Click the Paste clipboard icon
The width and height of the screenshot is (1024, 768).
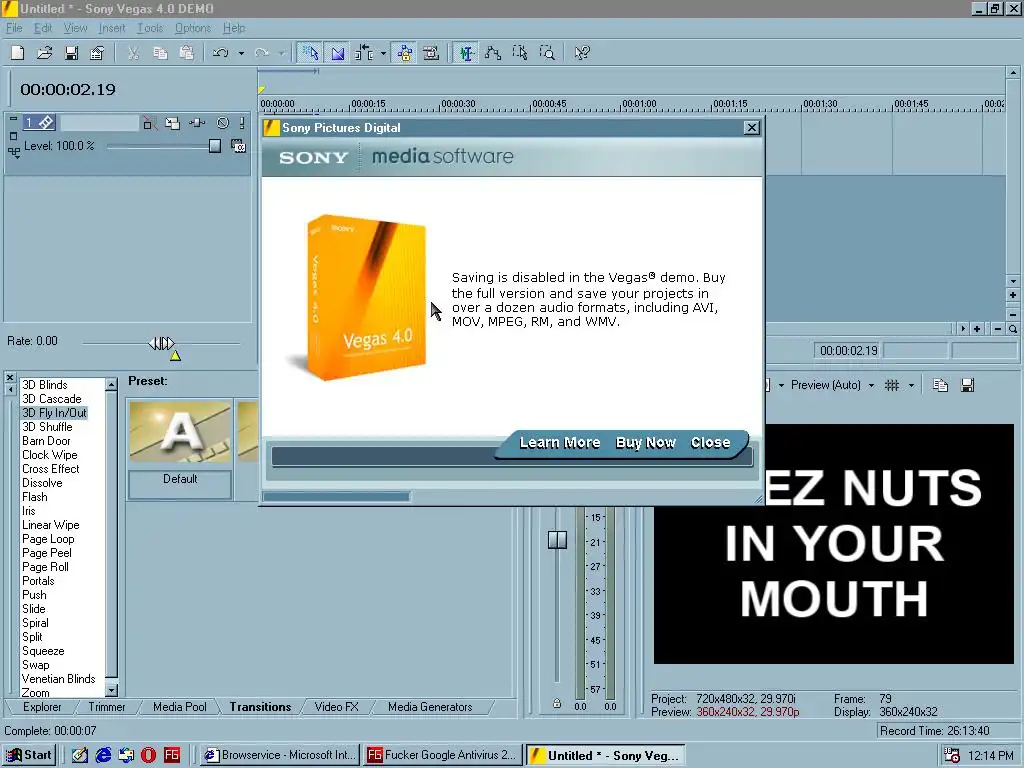coord(187,53)
